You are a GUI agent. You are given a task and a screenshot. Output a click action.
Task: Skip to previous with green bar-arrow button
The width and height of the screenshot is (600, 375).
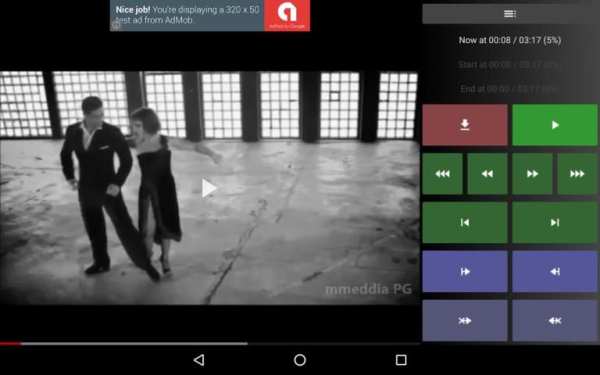pos(465,222)
